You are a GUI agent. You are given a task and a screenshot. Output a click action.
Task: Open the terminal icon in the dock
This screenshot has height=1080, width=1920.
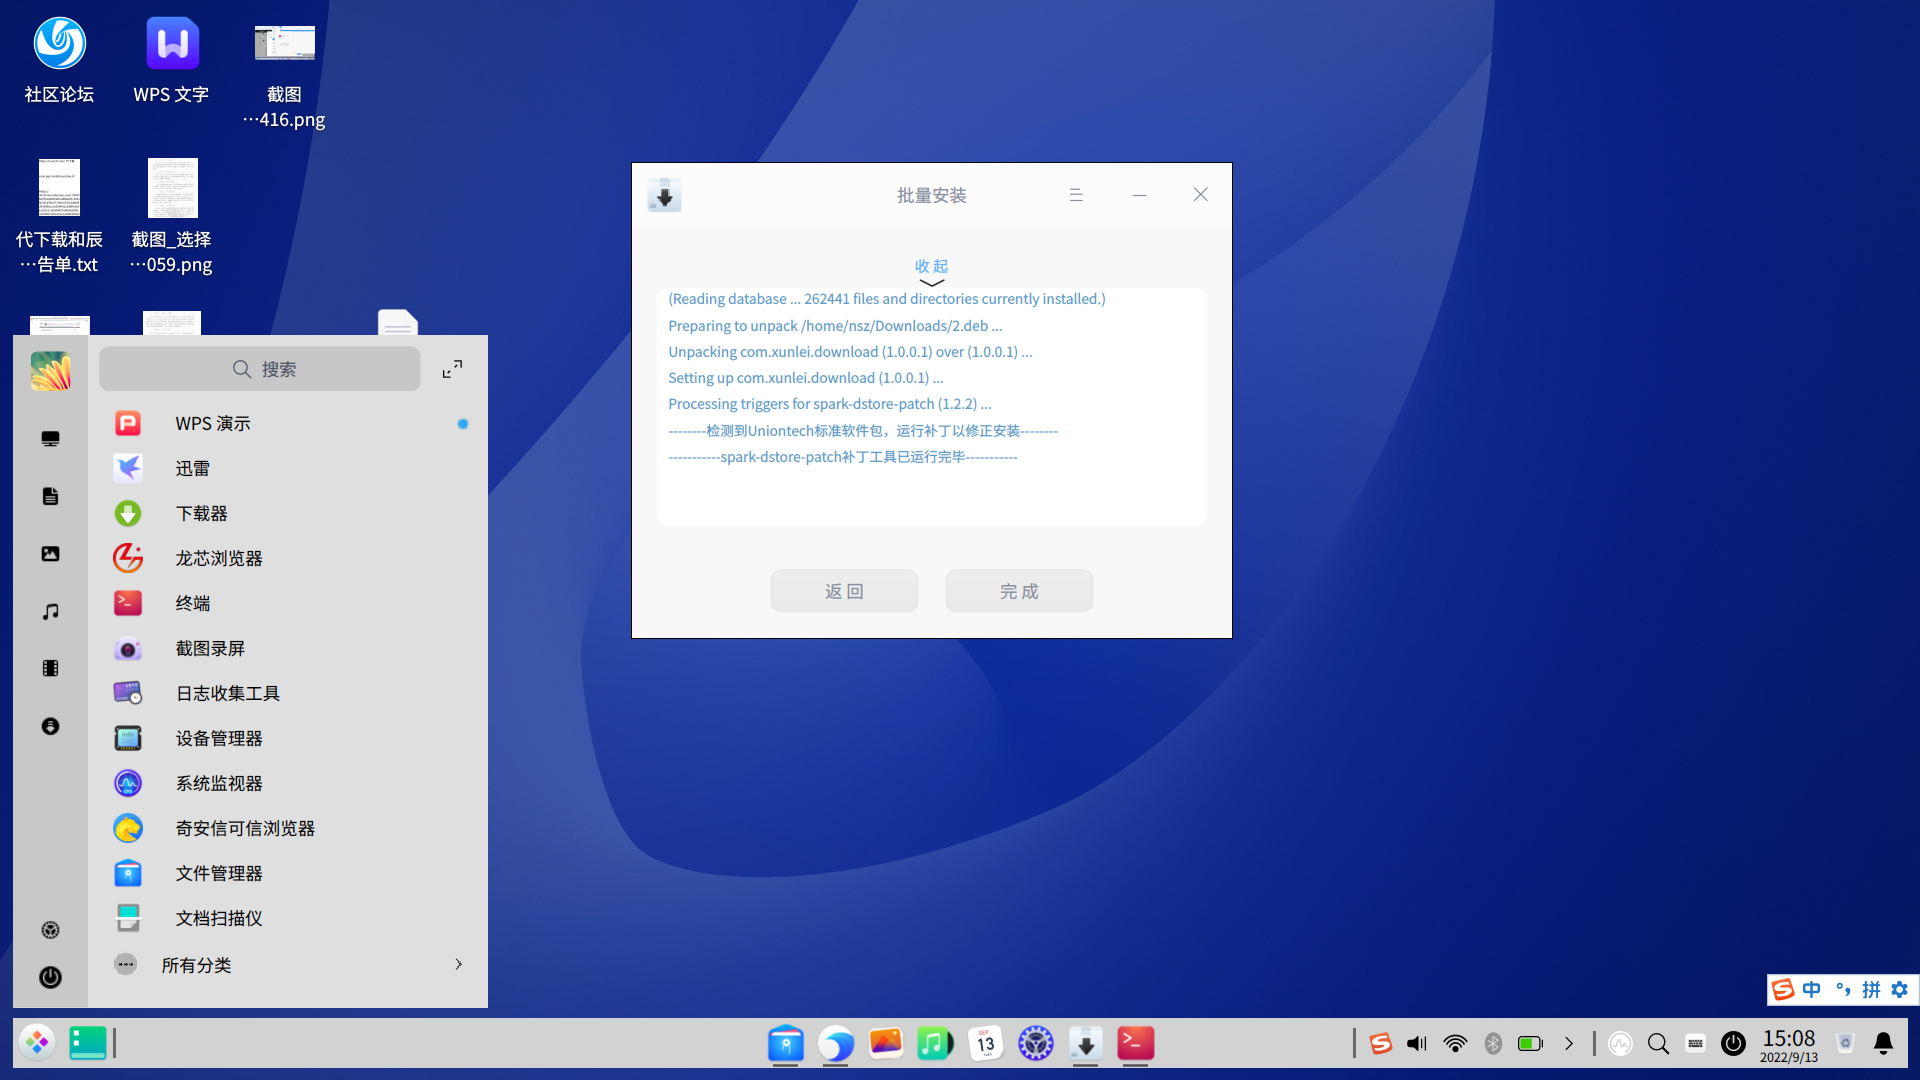pos(1135,1043)
